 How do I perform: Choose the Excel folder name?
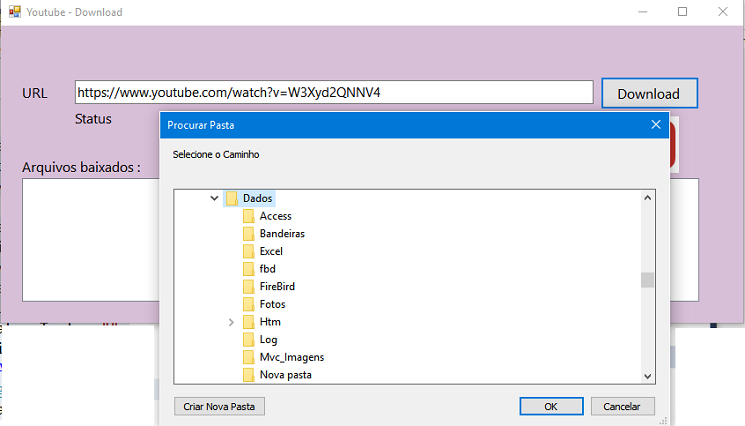click(271, 251)
